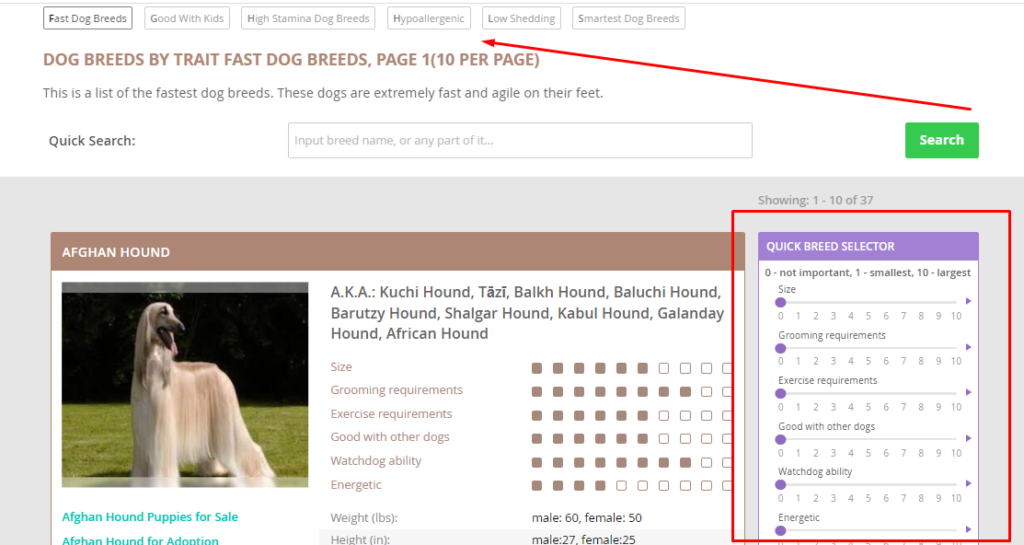Screen dimensions: 1024x545
Task: Click the Exercise requirements label in the Afghan Hound card
Action: [x=391, y=414]
